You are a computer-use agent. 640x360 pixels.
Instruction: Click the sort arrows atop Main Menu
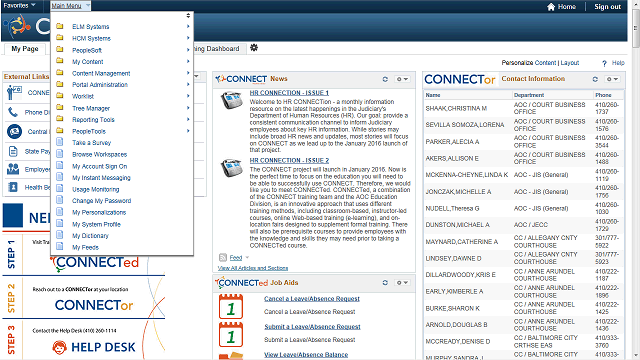(x=188, y=16)
